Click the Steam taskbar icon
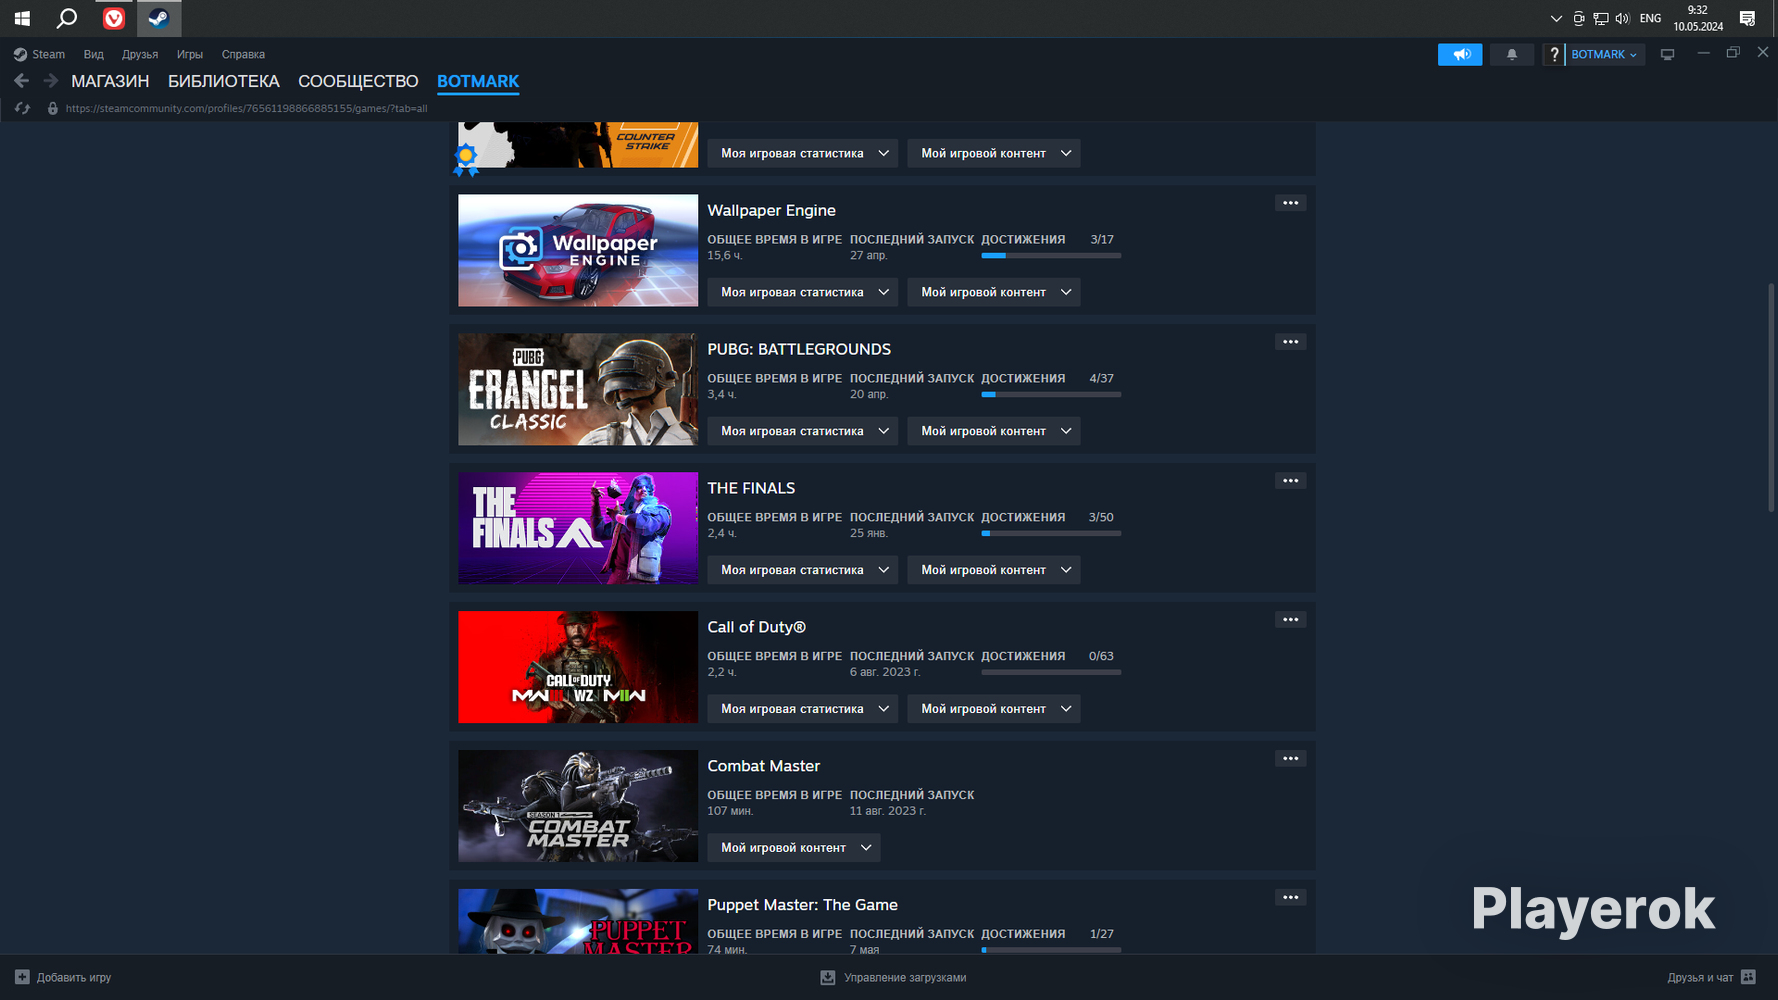The height and width of the screenshot is (1000, 1778). [158, 18]
